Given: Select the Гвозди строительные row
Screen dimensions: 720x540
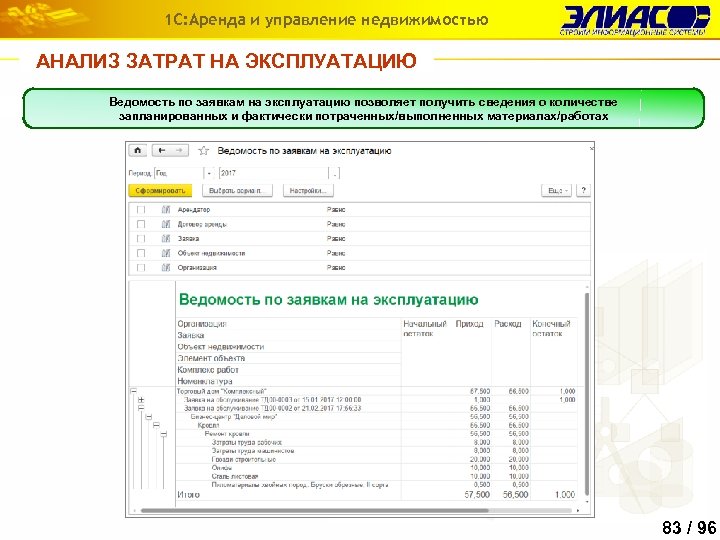Looking at the screenshot, I should pyautogui.click(x=377, y=459).
